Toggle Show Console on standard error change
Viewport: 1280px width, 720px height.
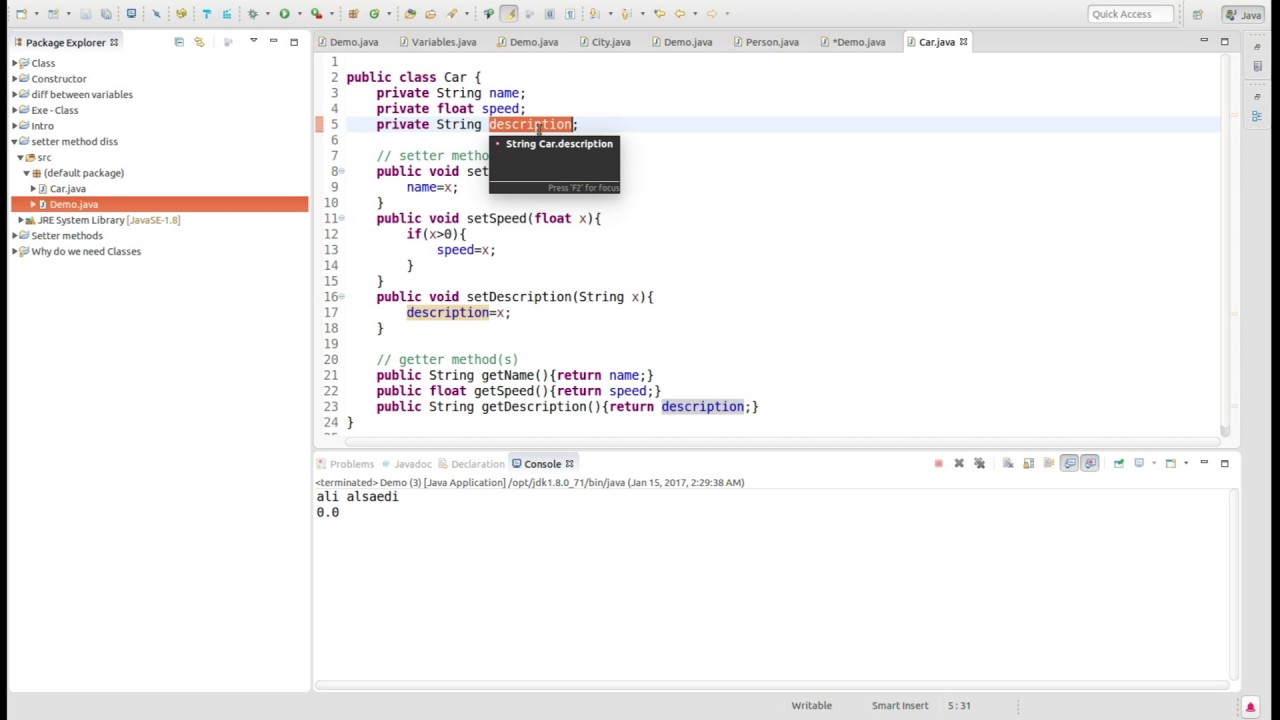pyautogui.click(x=1090, y=463)
